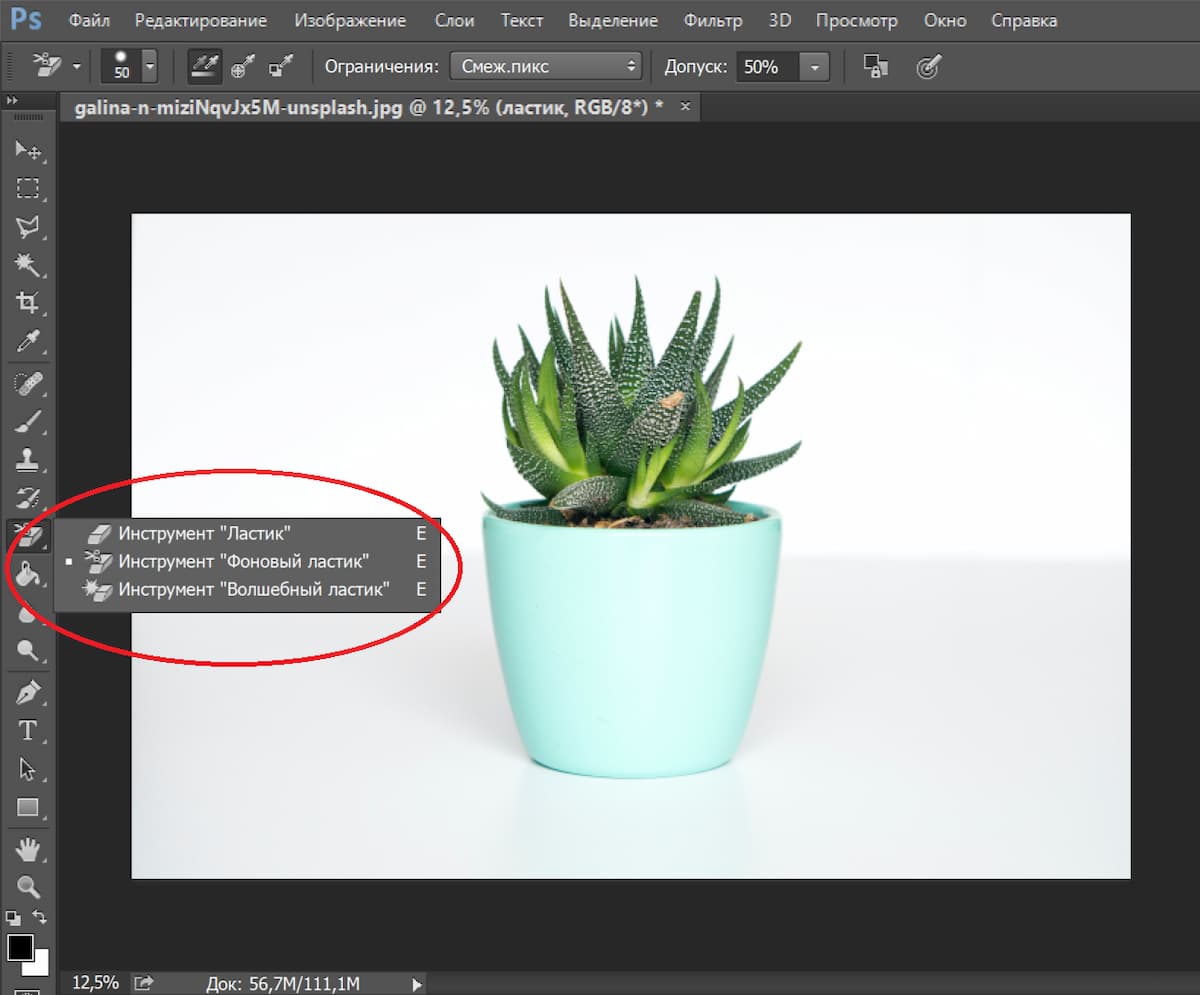This screenshot has height=995, width=1200.
Task: Close the galina-n-miziNqvJx5M document tab
Action: tap(685, 107)
